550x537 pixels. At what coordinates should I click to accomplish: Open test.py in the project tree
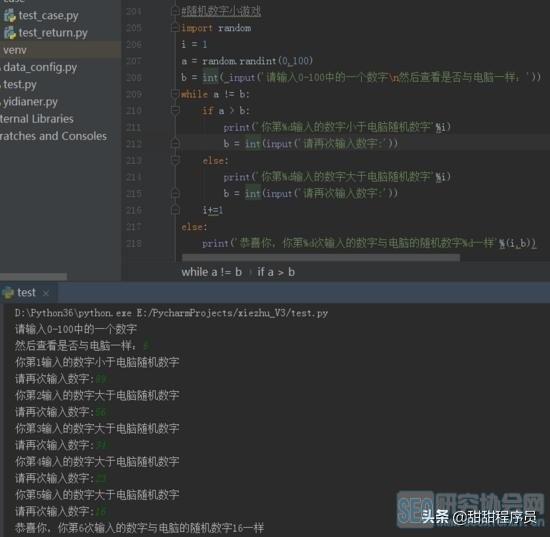coord(20,85)
